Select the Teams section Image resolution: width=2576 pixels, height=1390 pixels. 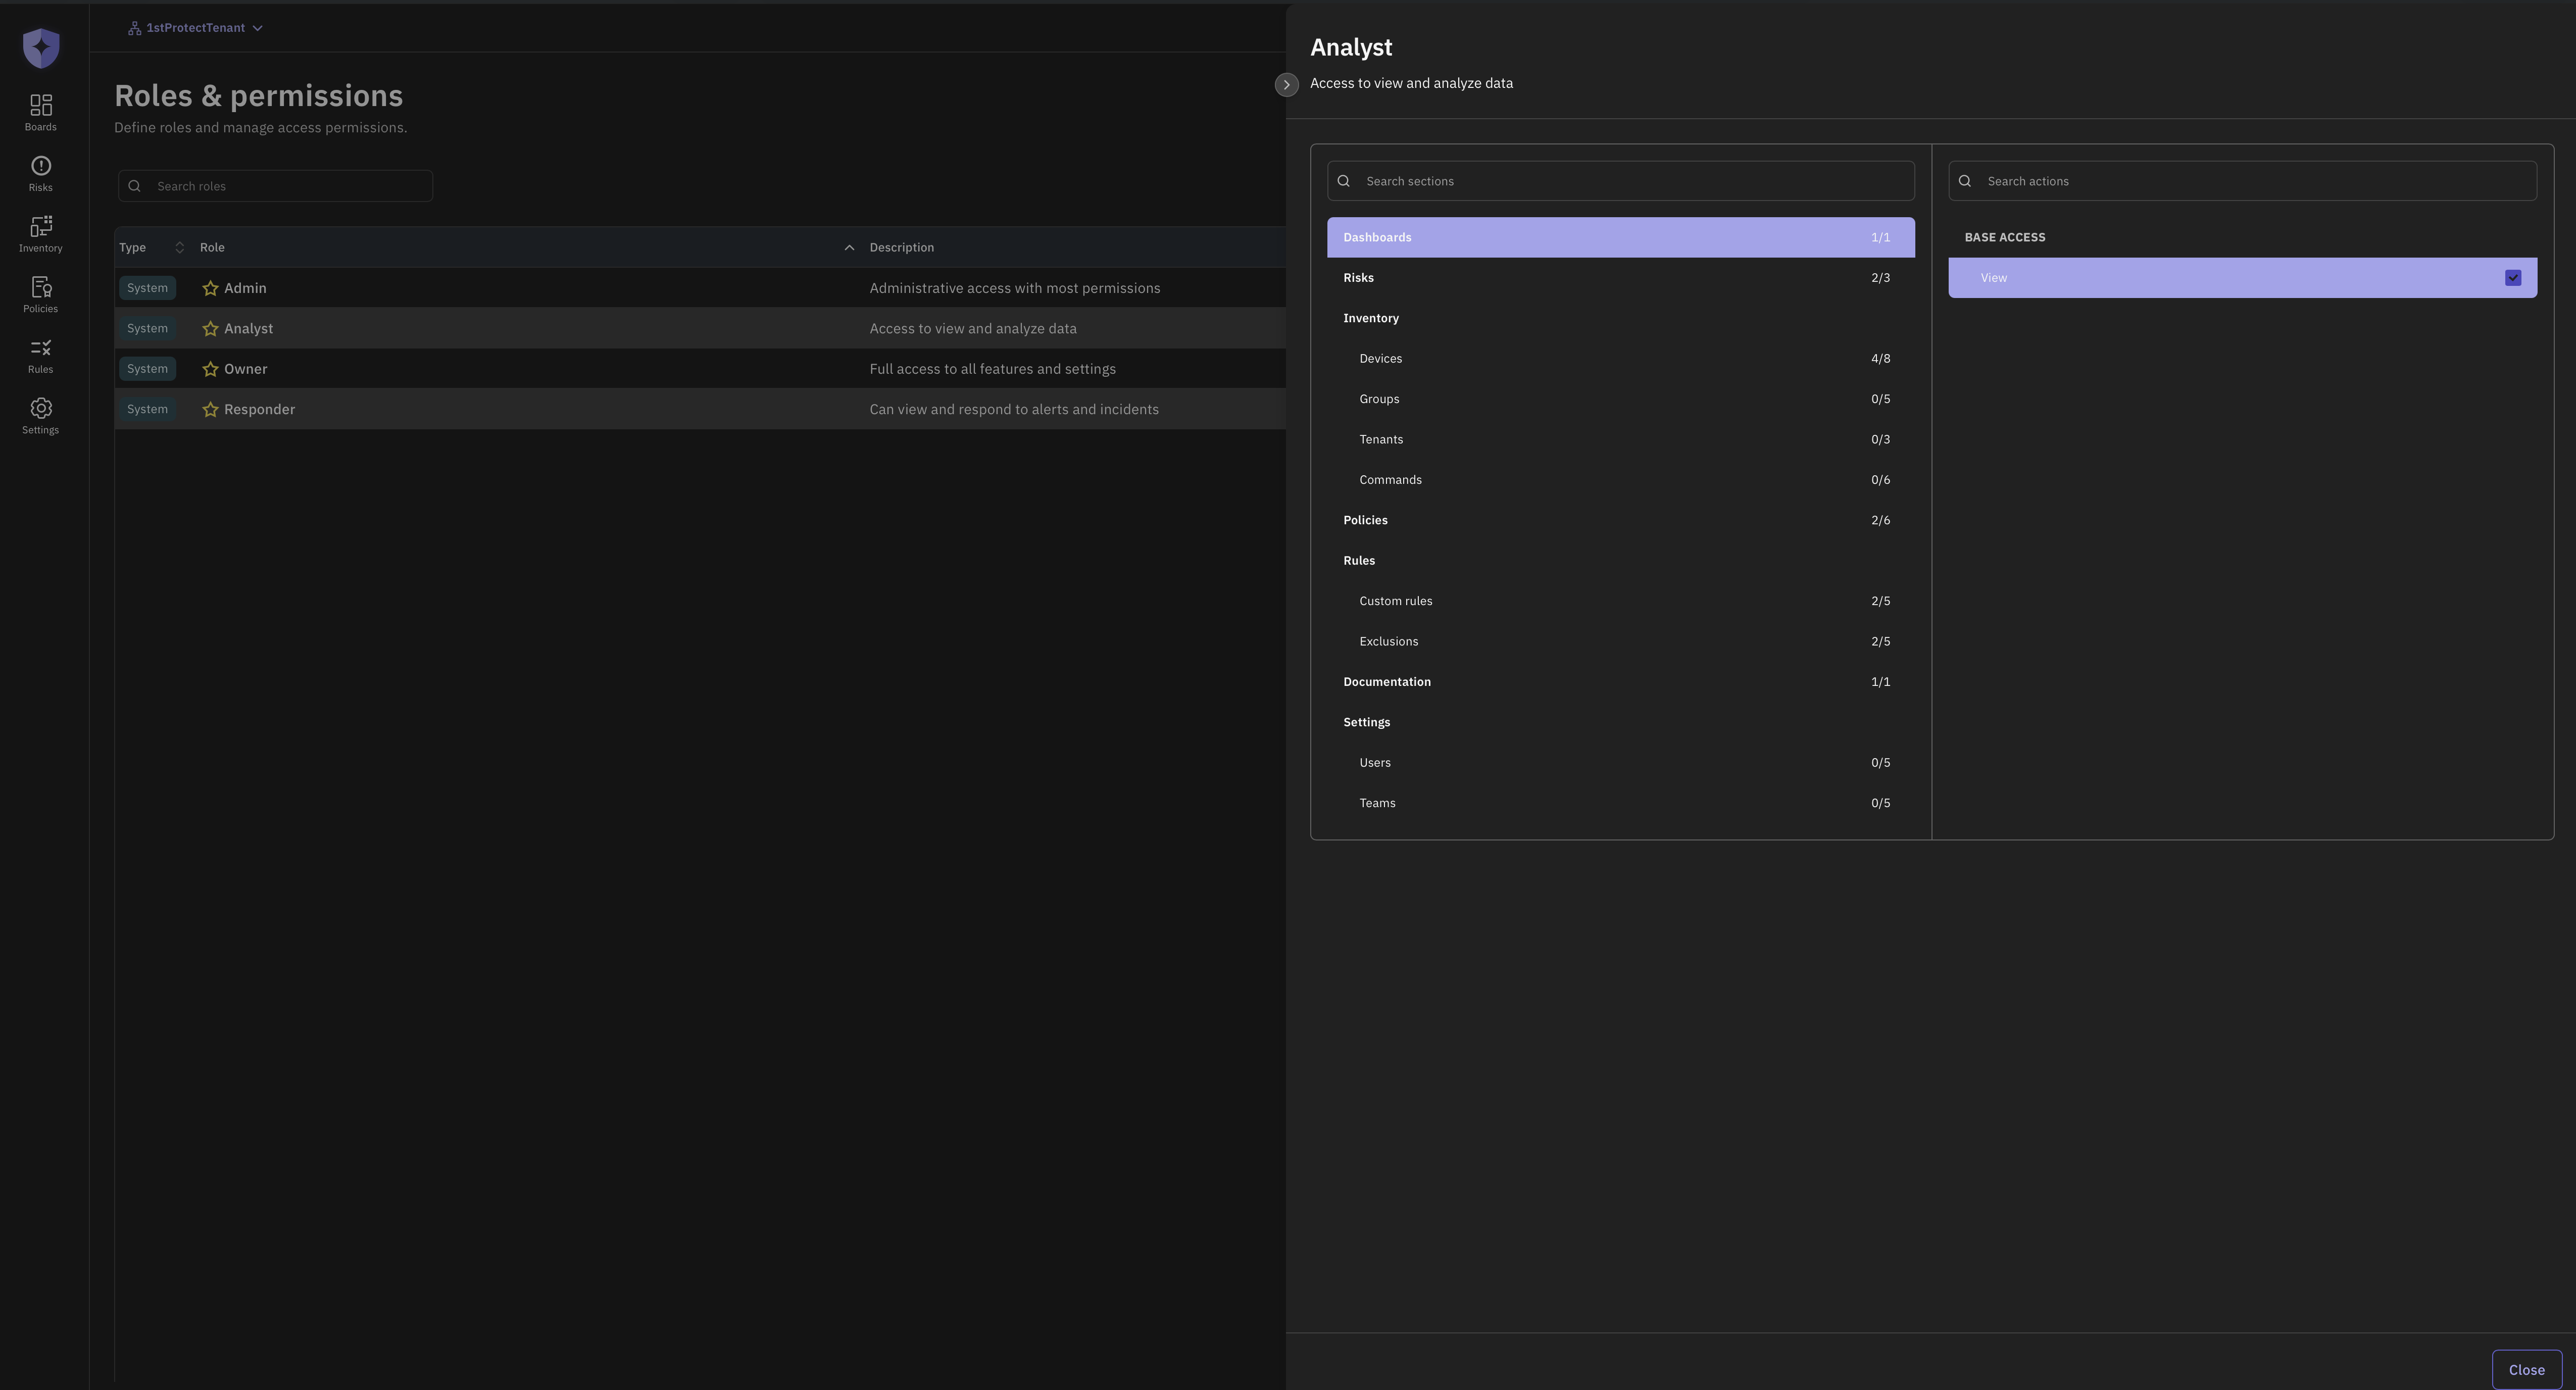click(x=1621, y=803)
